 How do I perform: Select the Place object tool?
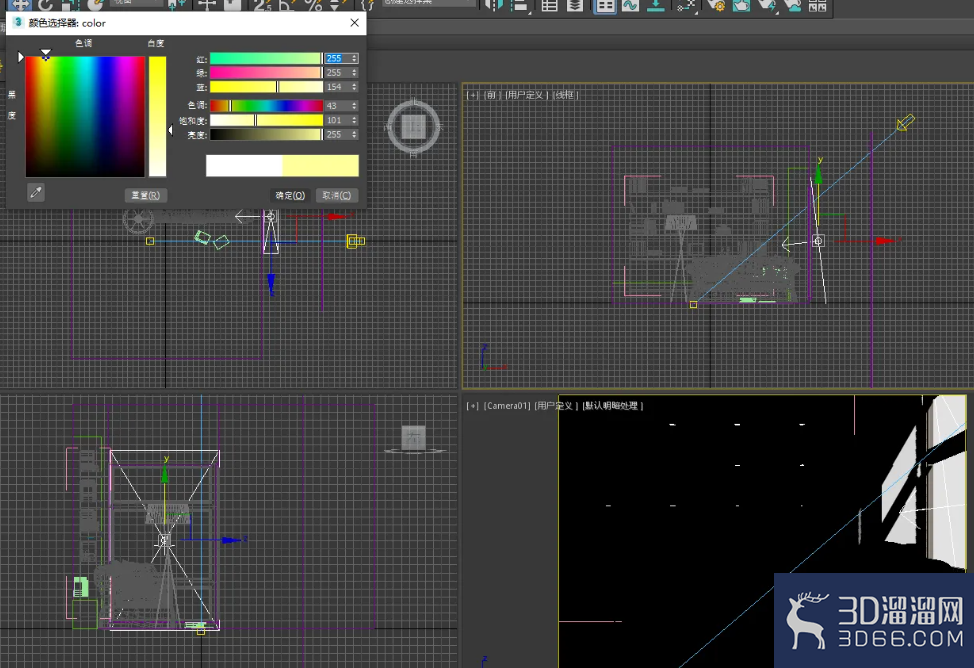pos(94,5)
